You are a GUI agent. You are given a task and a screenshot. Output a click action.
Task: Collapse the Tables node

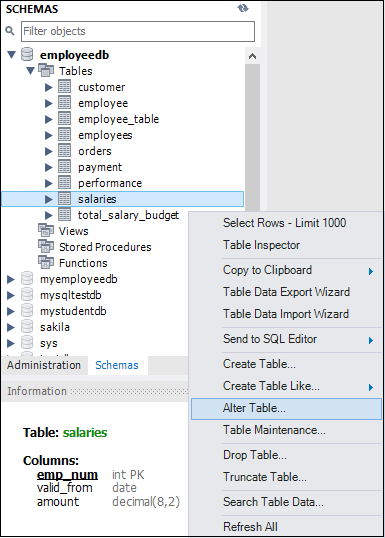[x=31, y=71]
